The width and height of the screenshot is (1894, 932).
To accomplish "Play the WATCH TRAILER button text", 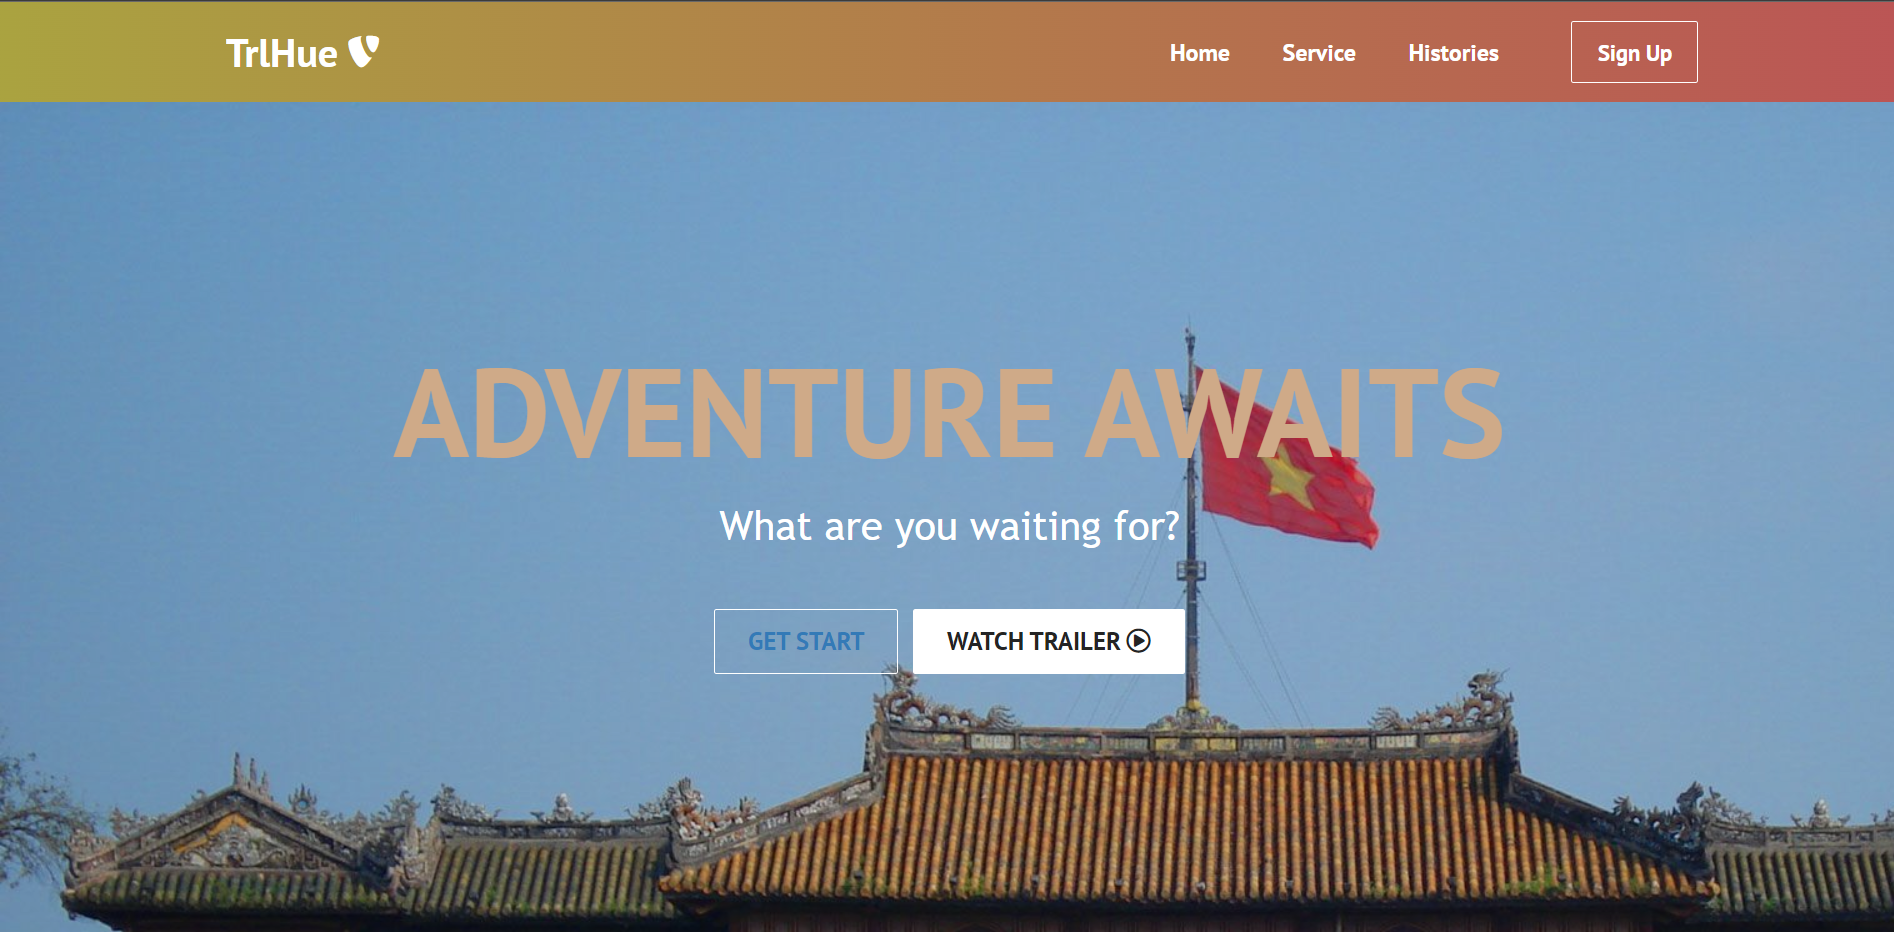I will click(x=1033, y=641).
